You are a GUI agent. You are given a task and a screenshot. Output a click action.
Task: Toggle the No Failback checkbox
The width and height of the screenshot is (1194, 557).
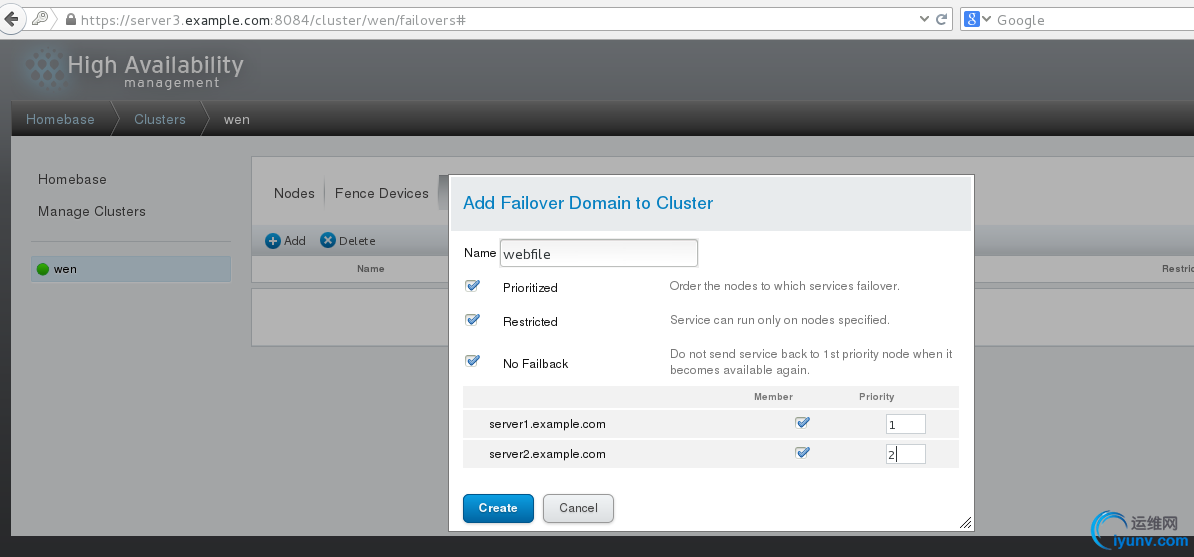coord(472,361)
